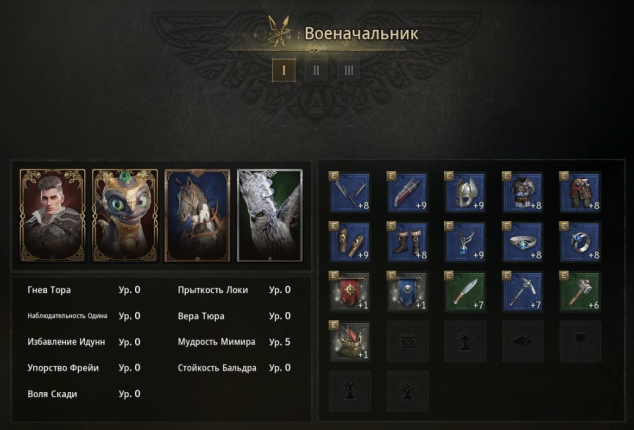
Task: Select the pickaxe +7 tool
Action: pyautogui.click(x=522, y=292)
